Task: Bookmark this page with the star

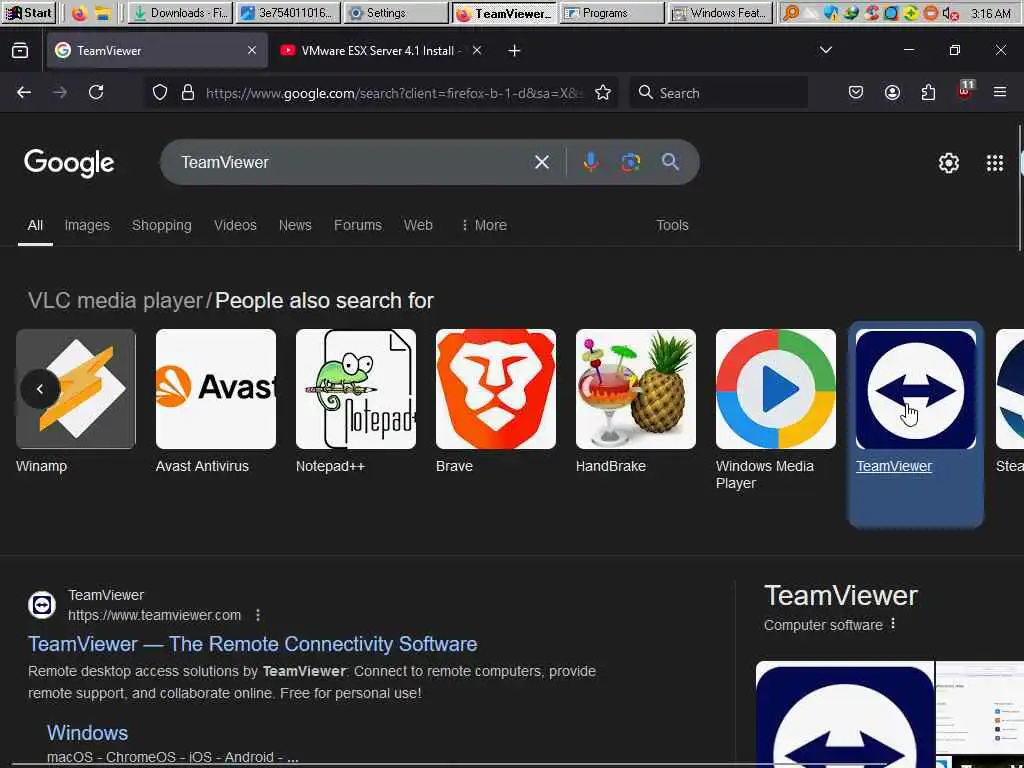Action: point(603,93)
